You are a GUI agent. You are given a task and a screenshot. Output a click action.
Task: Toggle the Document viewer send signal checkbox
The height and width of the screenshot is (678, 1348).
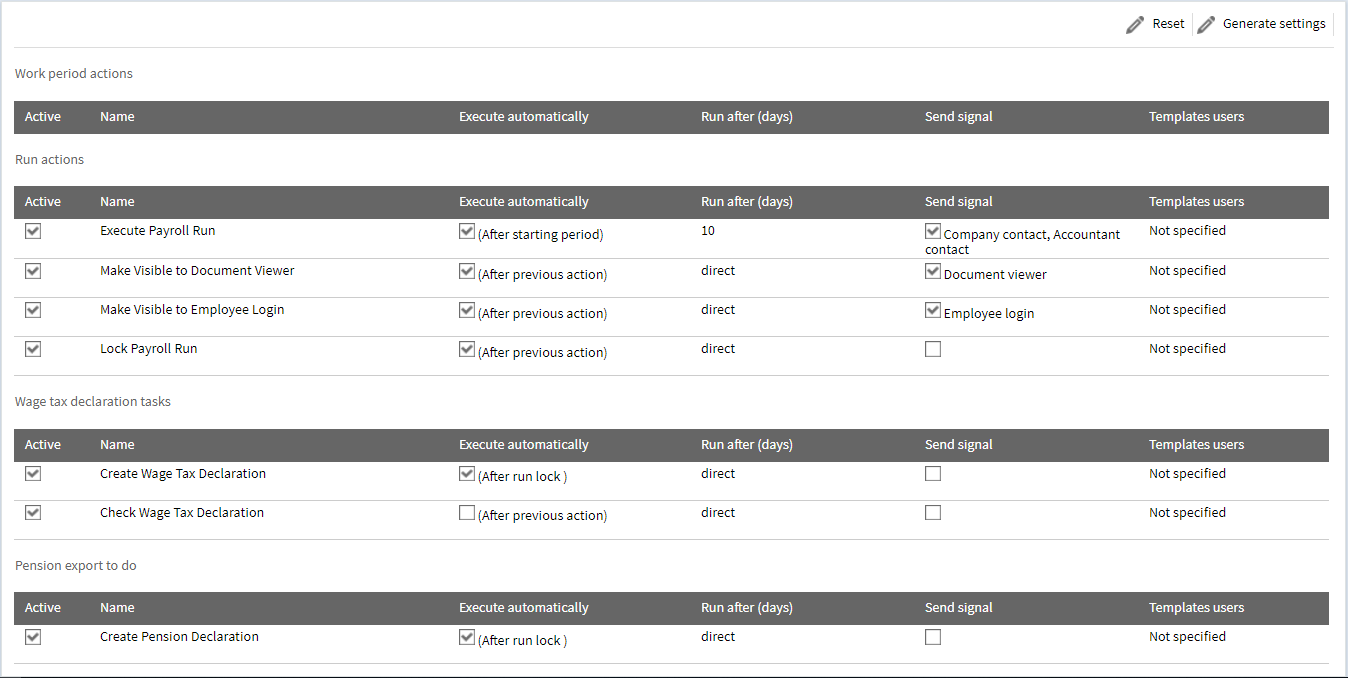(933, 271)
